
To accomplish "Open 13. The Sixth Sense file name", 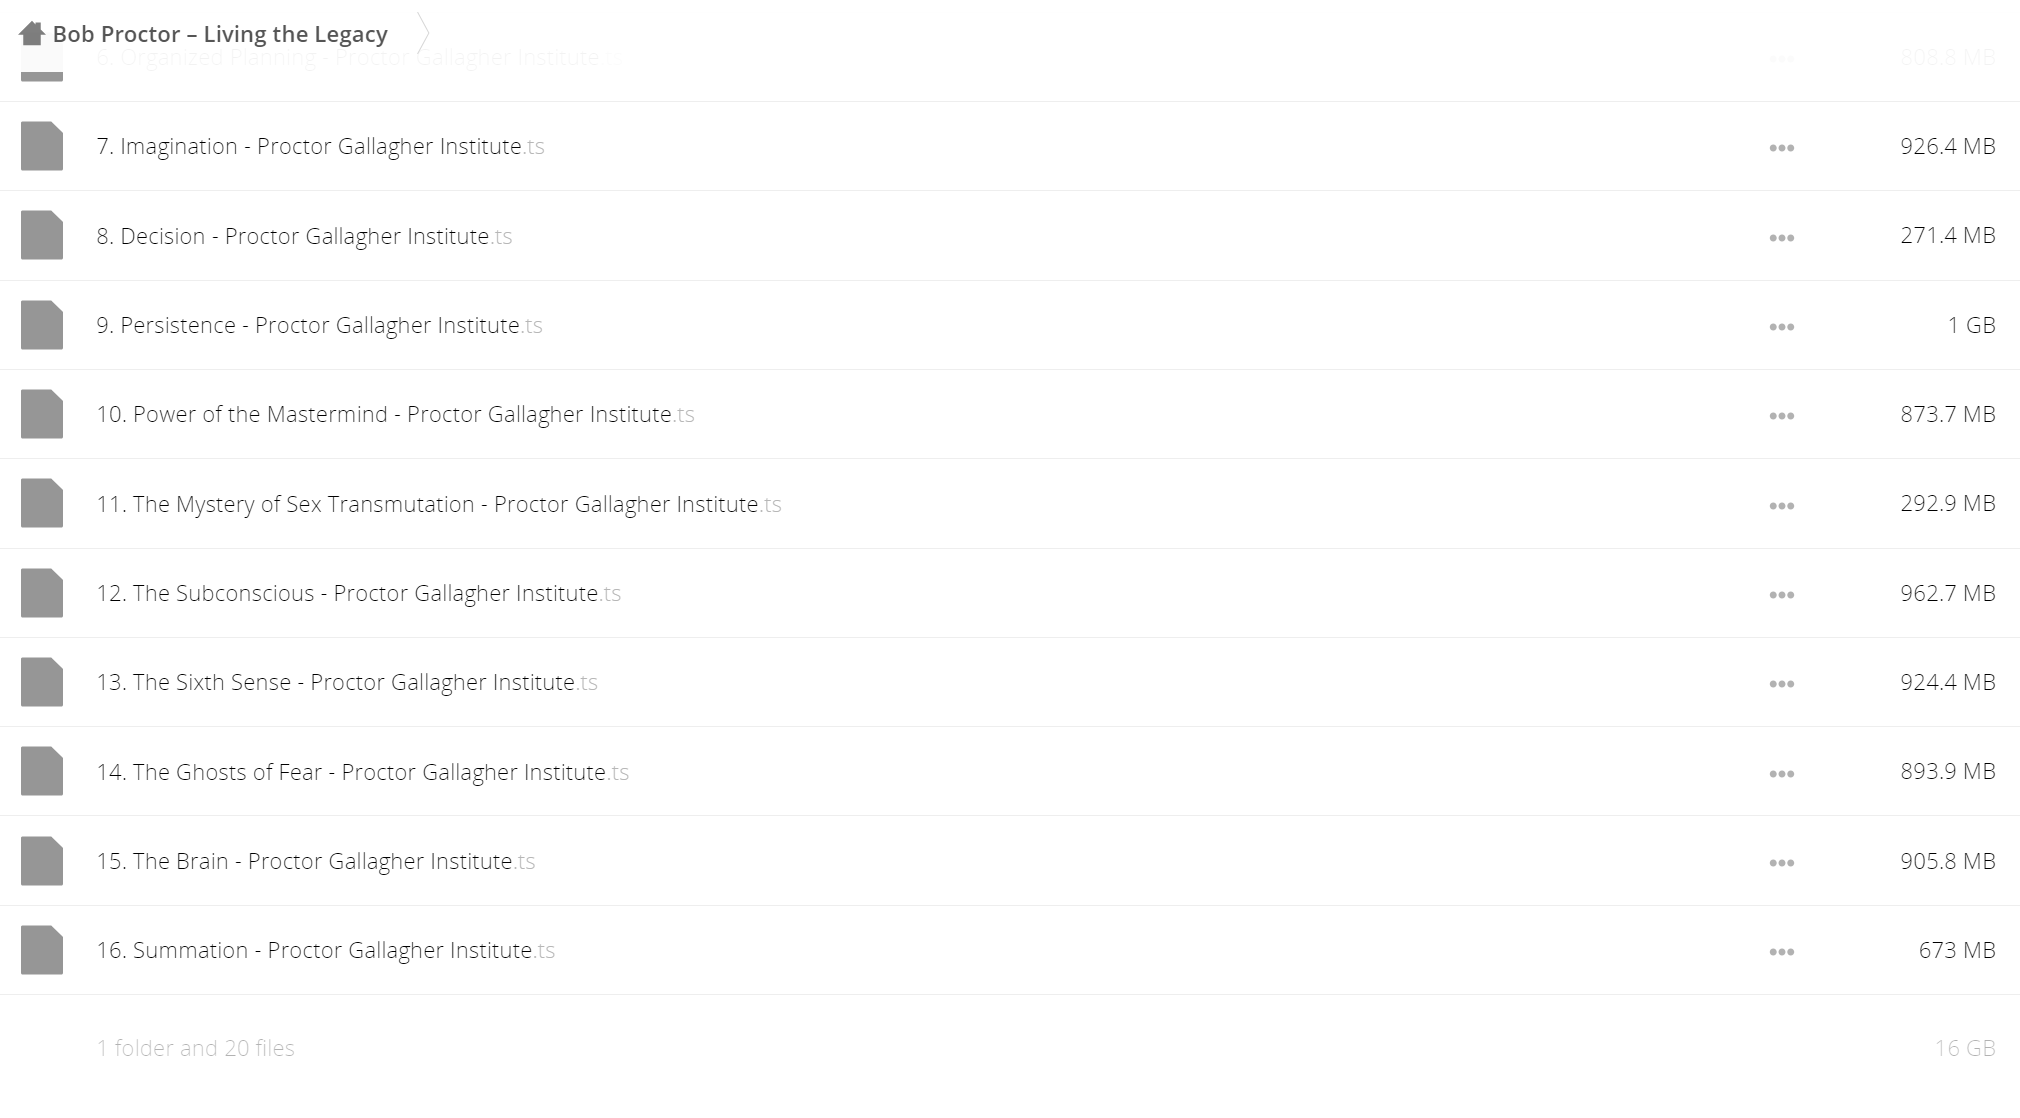I will 347,682.
